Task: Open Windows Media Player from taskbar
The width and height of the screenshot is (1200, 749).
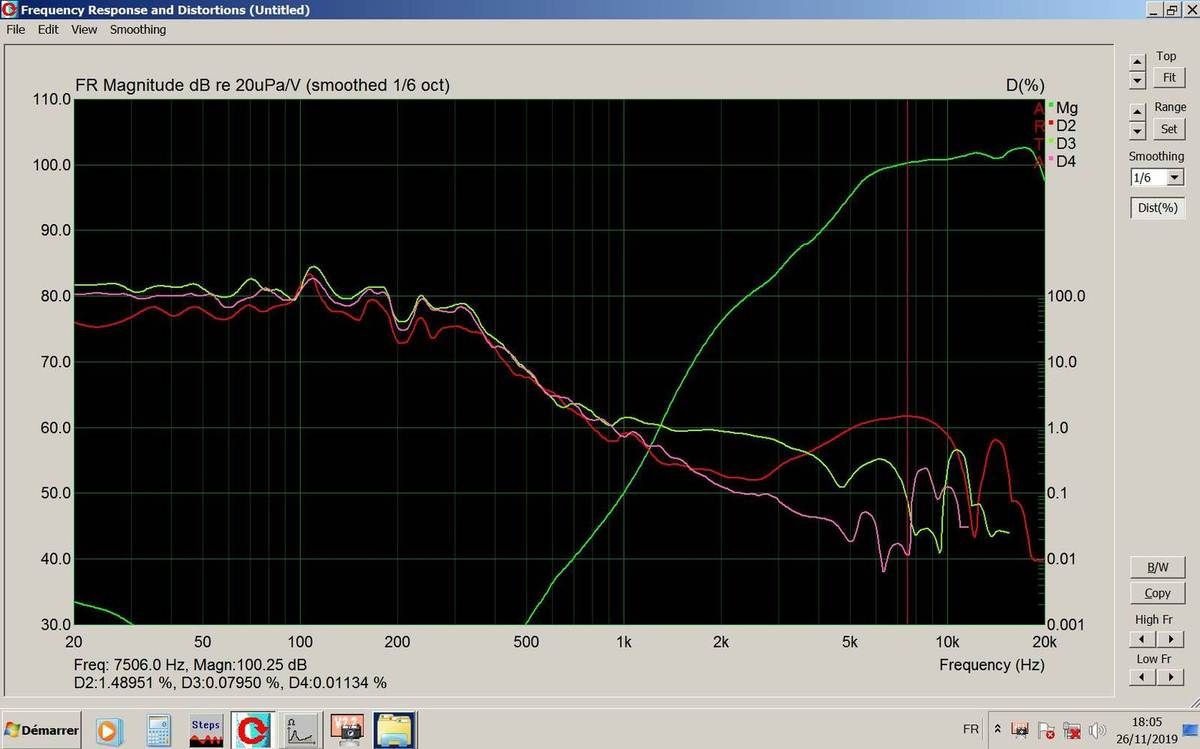Action: point(109,730)
